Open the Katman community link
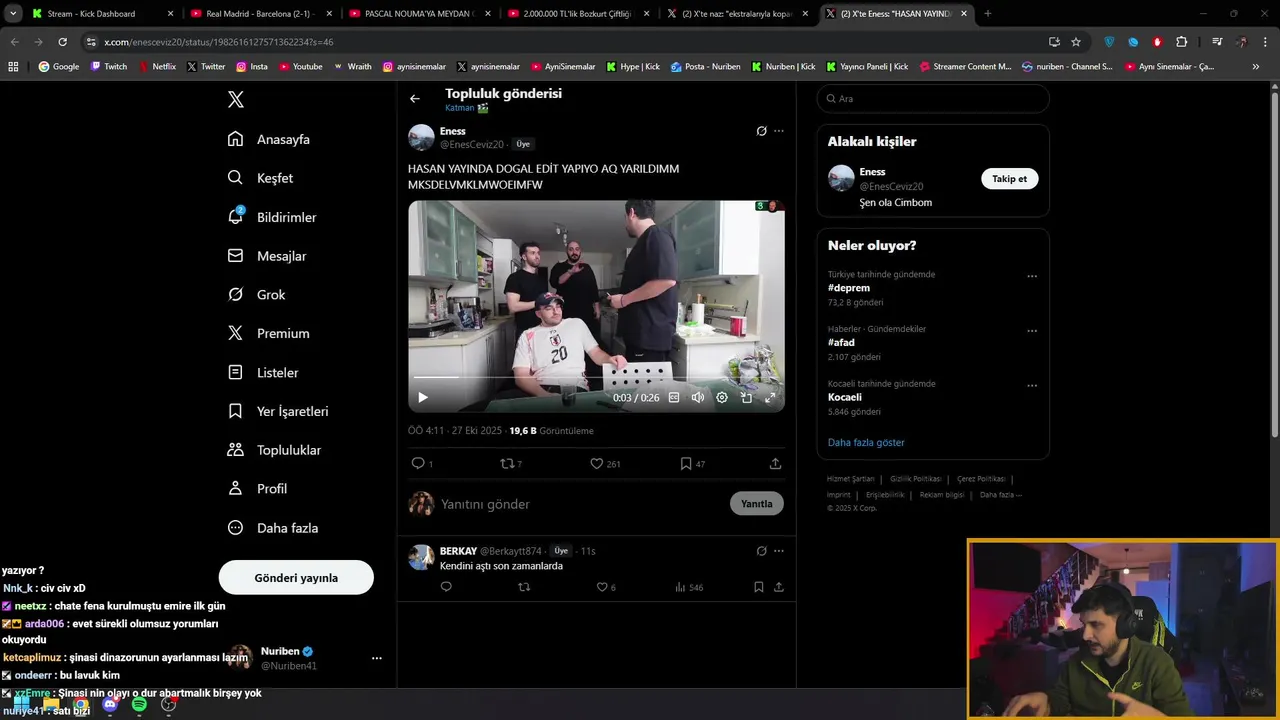 467,108
